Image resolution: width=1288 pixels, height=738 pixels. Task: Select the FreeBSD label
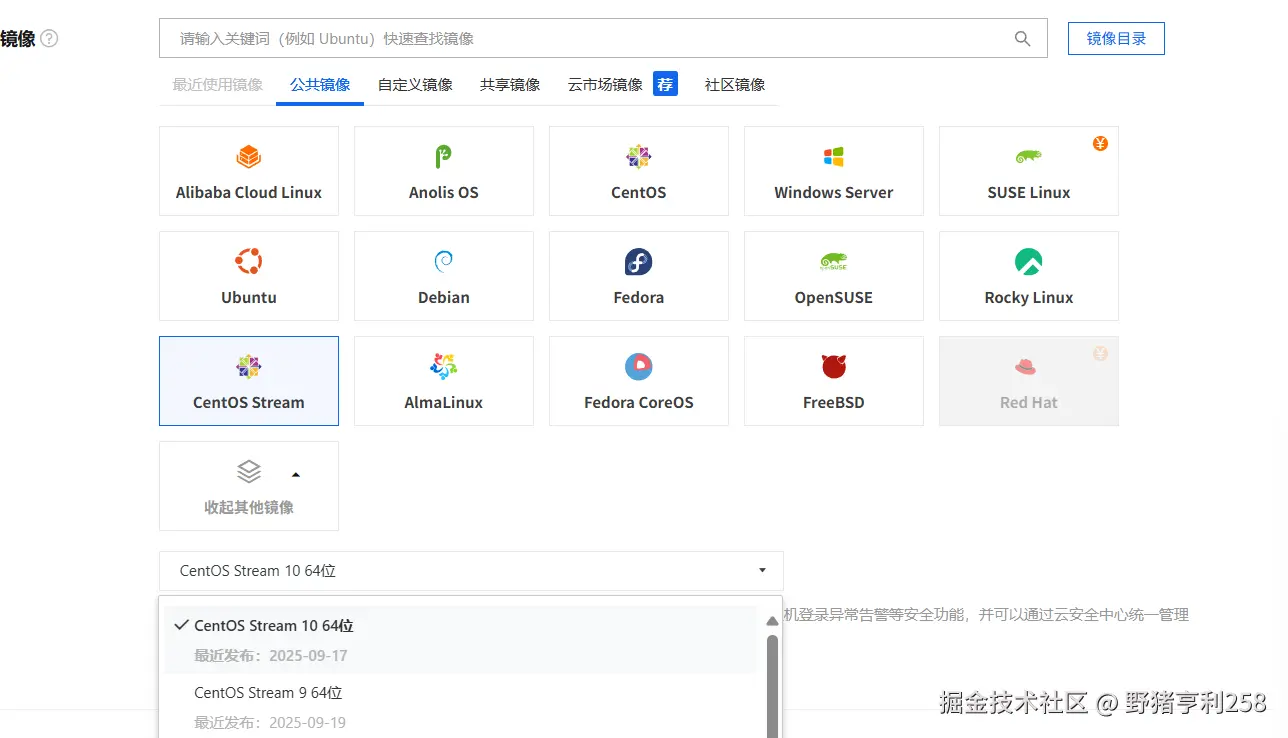[834, 403]
